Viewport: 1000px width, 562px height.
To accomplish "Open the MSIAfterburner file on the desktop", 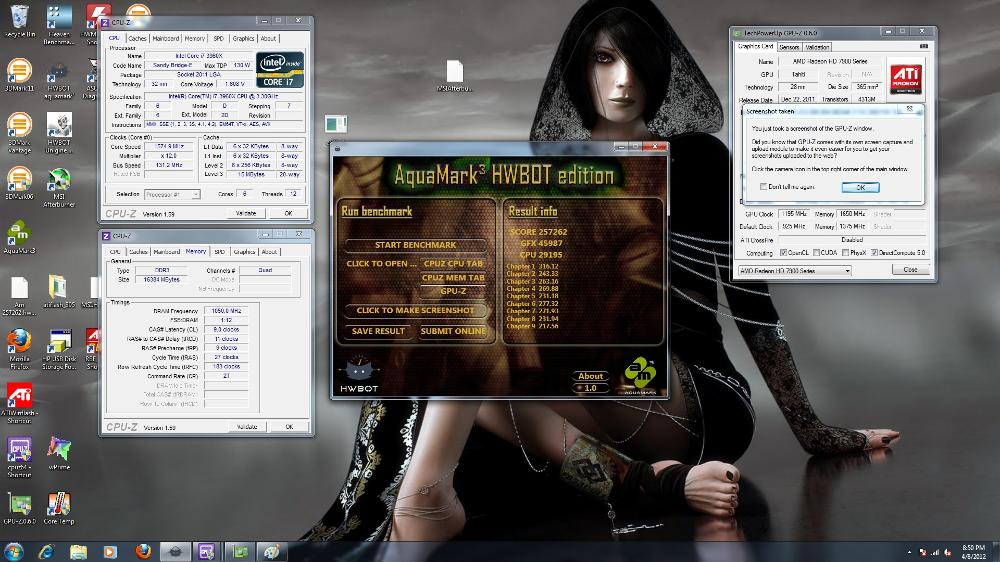I will (454, 76).
